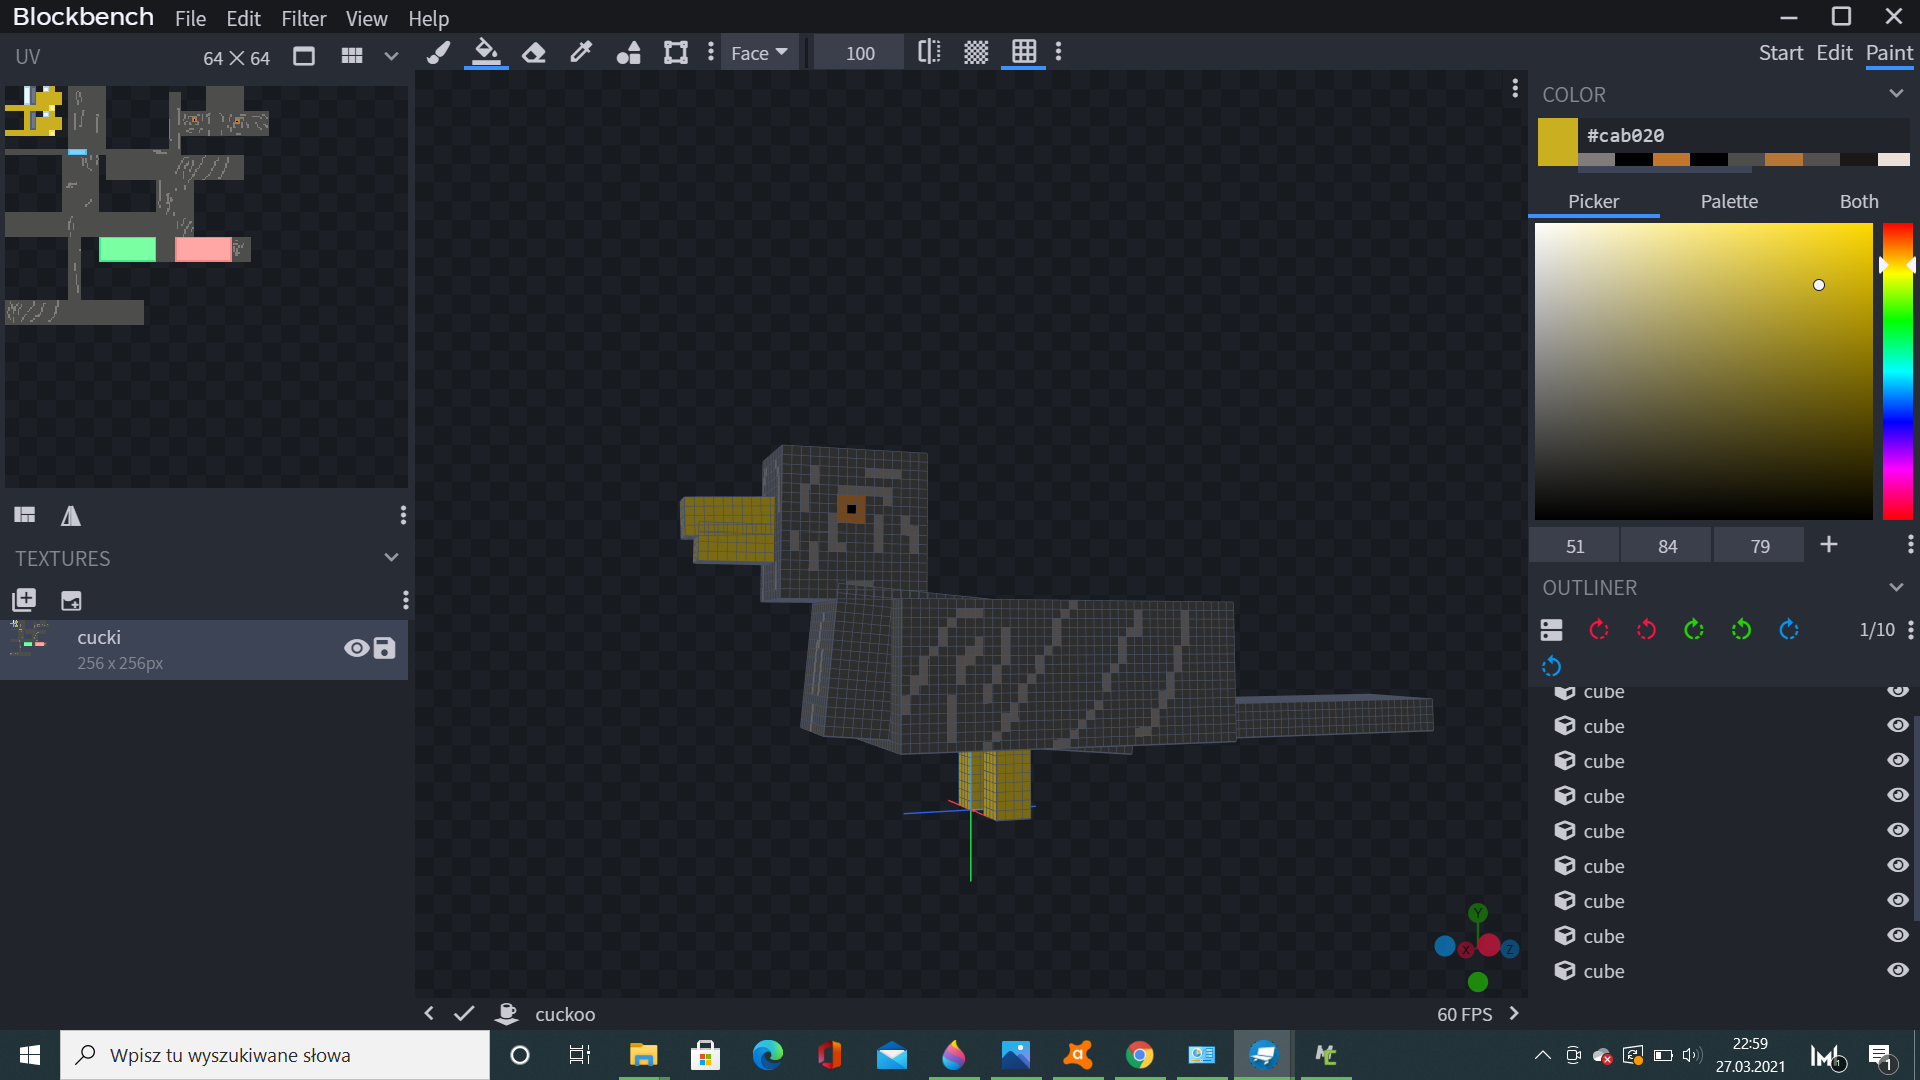The width and height of the screenshot is (1920, 1080).
Task: Toggle painting grid icon
Action: click(x=1023, y=53)
